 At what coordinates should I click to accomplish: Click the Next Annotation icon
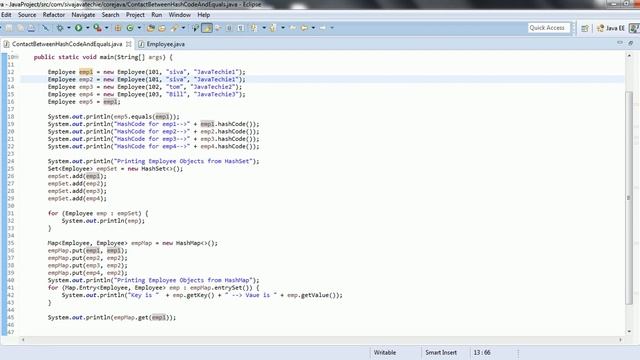tap(254, 28)
